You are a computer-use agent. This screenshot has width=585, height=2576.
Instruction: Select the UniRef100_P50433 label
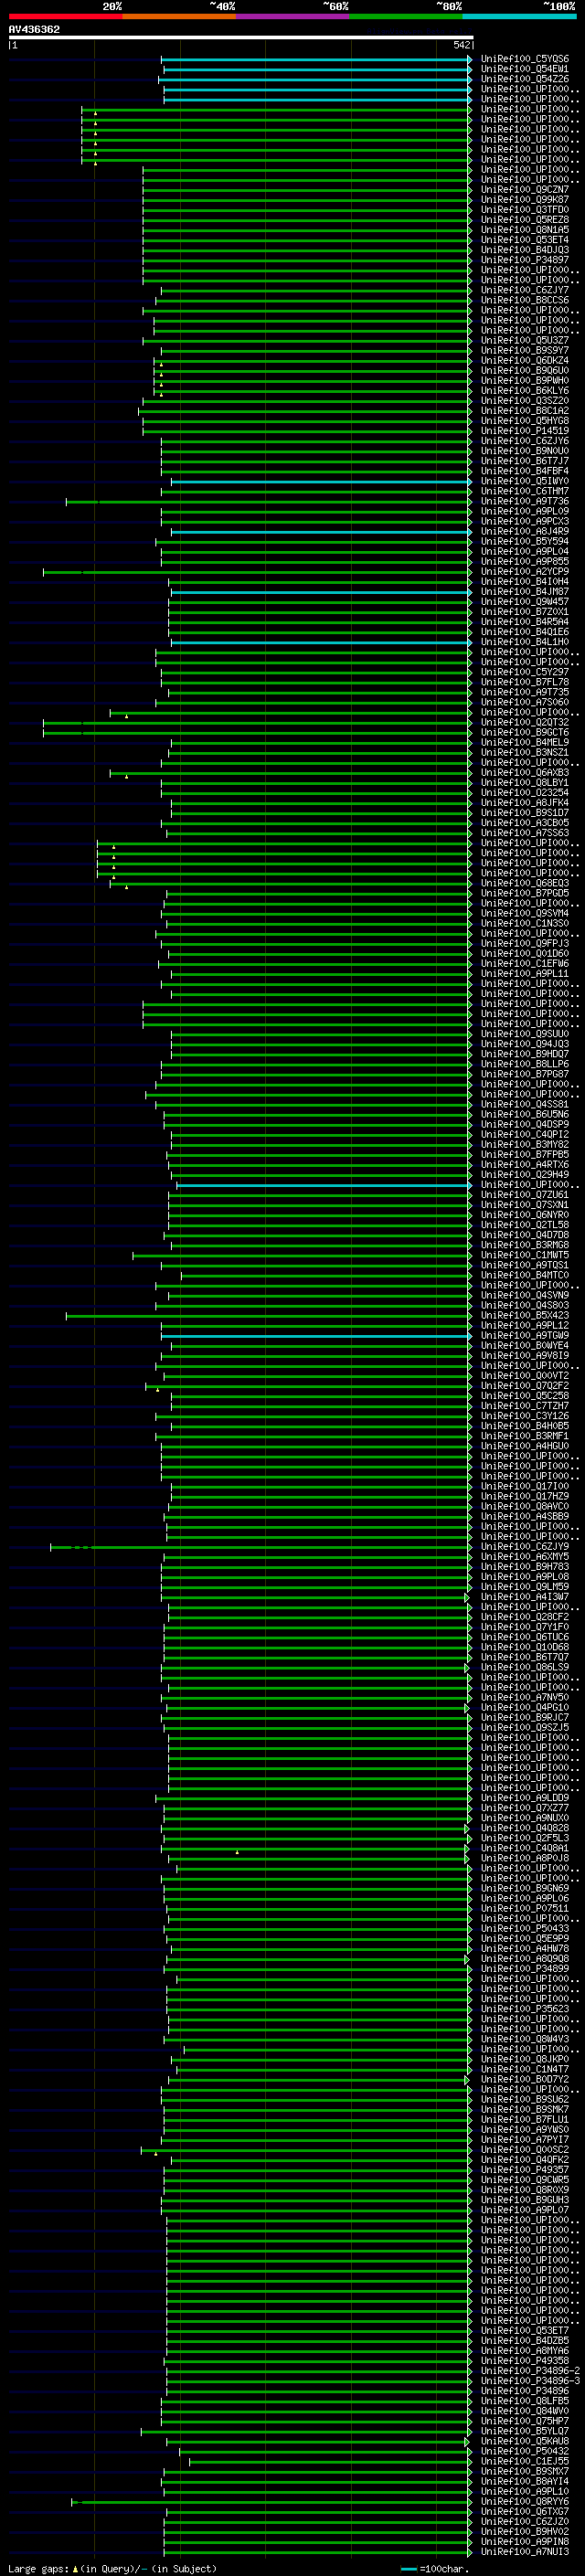(524, 1929)
